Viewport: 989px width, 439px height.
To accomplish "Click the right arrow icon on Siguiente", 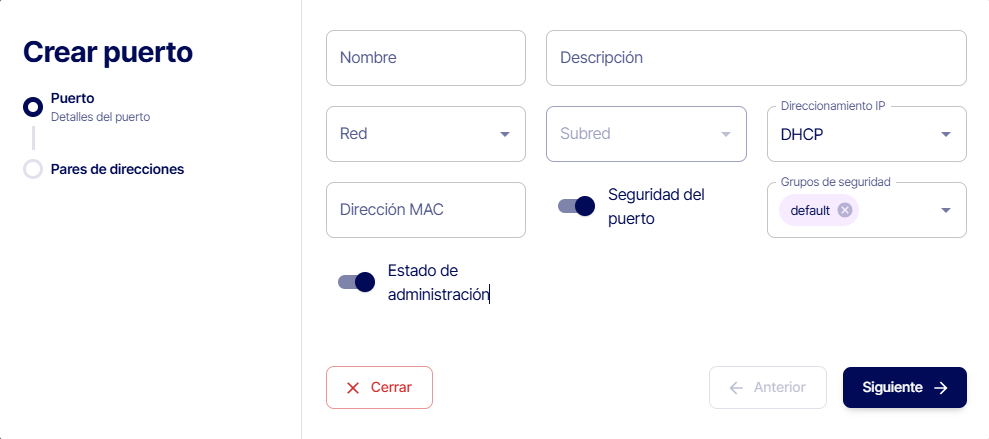I will [x=940, y=388].
